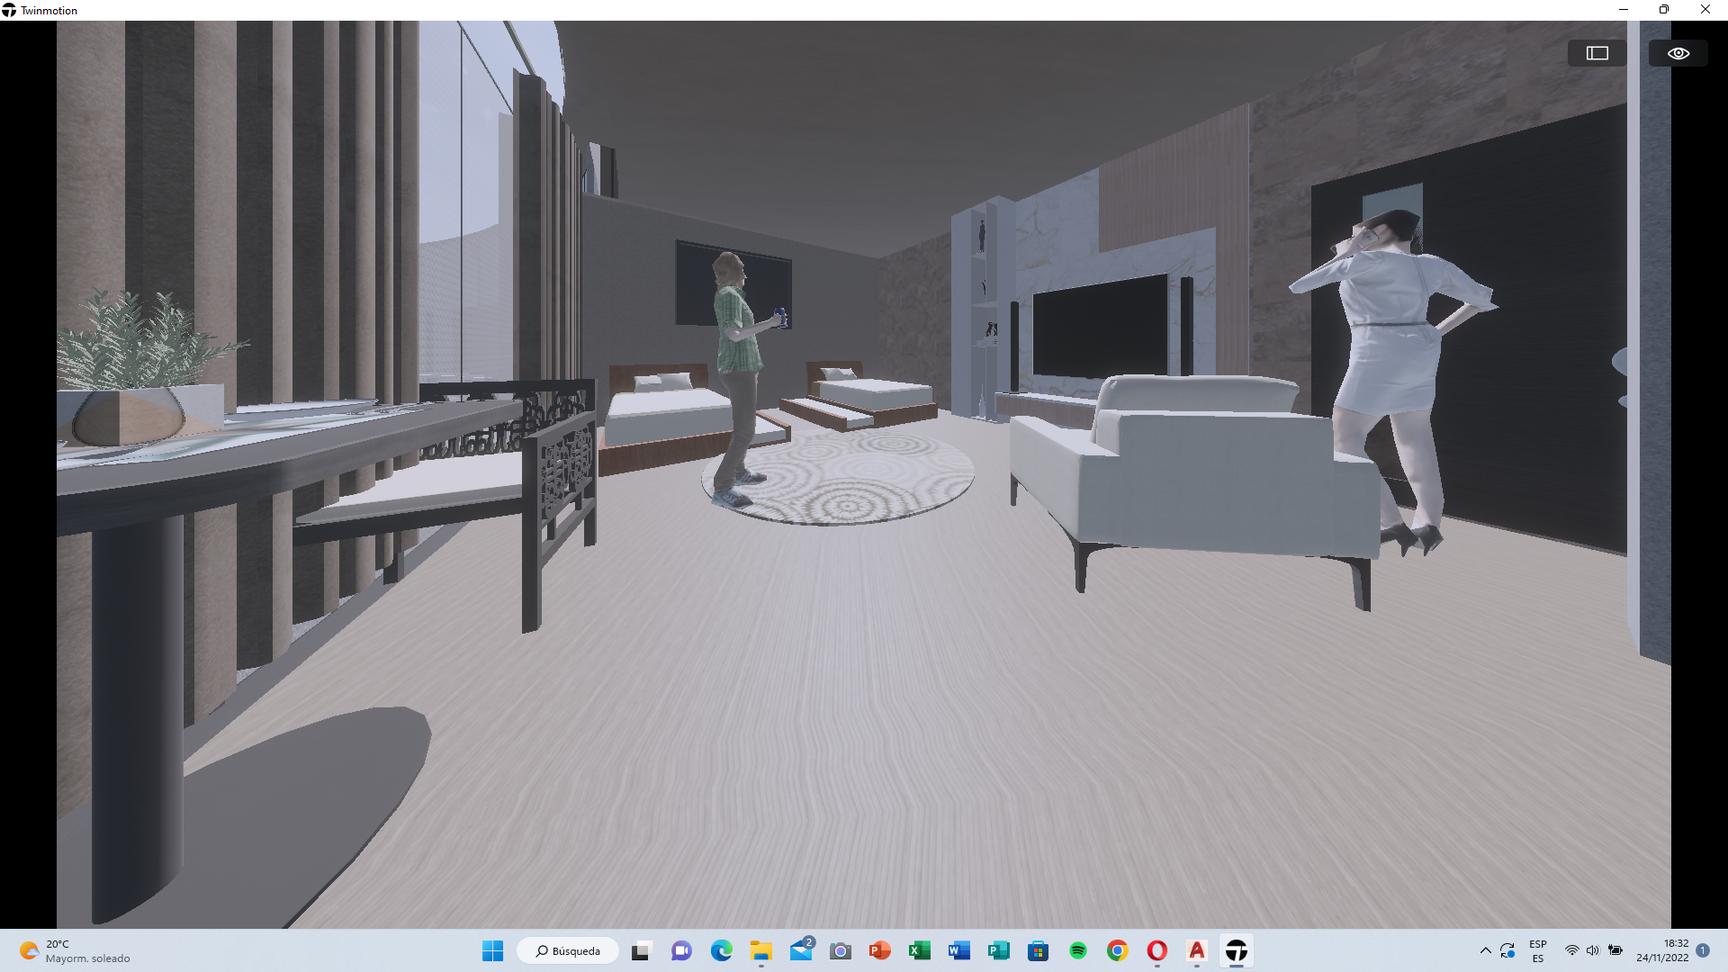The height and width of the screenshot is (972, 1728).
Task: Restore down the Twinmotion window
Action: pyautogui.click(x=1664, y=10)
